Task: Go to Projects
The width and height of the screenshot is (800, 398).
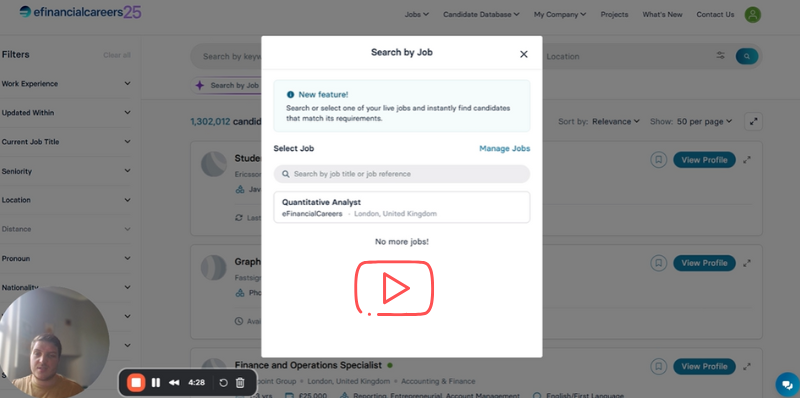Action: [x=614, y=14]
